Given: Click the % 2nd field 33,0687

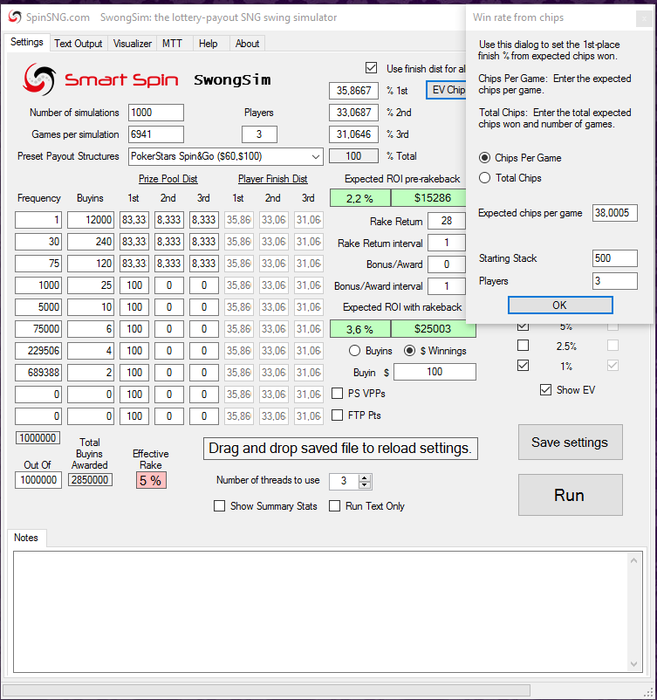Looking at the screenshot, I should click(x=354, y=112).
